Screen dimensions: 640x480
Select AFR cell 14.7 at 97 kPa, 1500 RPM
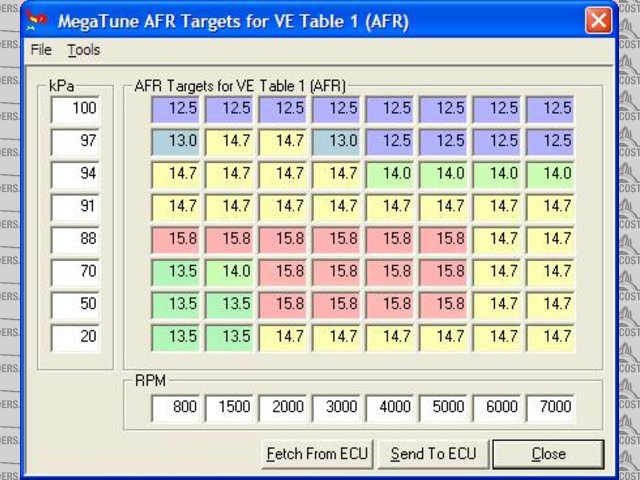tap(229, 142)
